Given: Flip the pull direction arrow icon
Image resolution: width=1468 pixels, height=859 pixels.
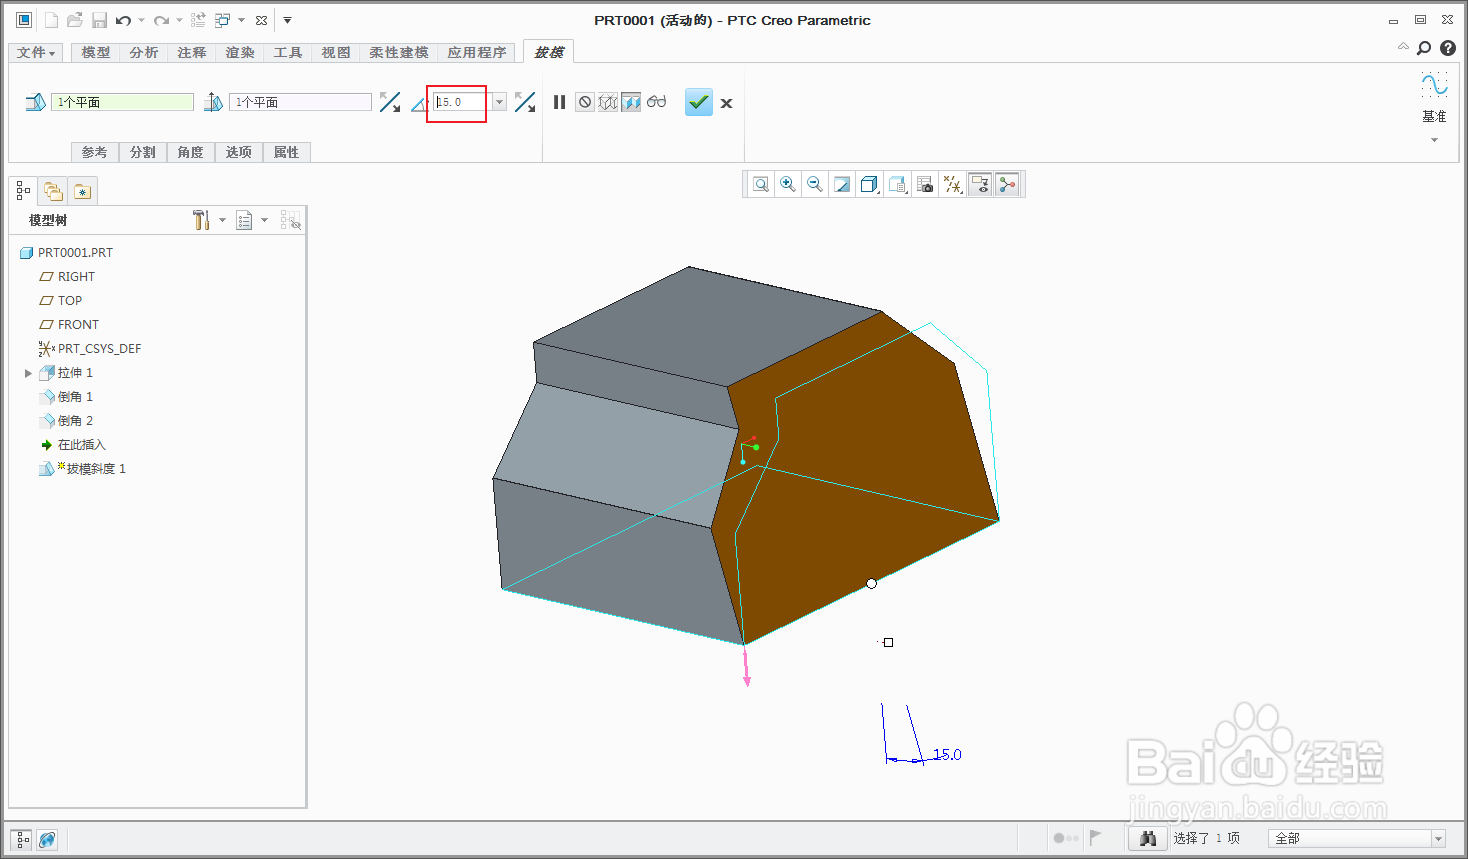Looking at the screenshot, I should (390, 102).
